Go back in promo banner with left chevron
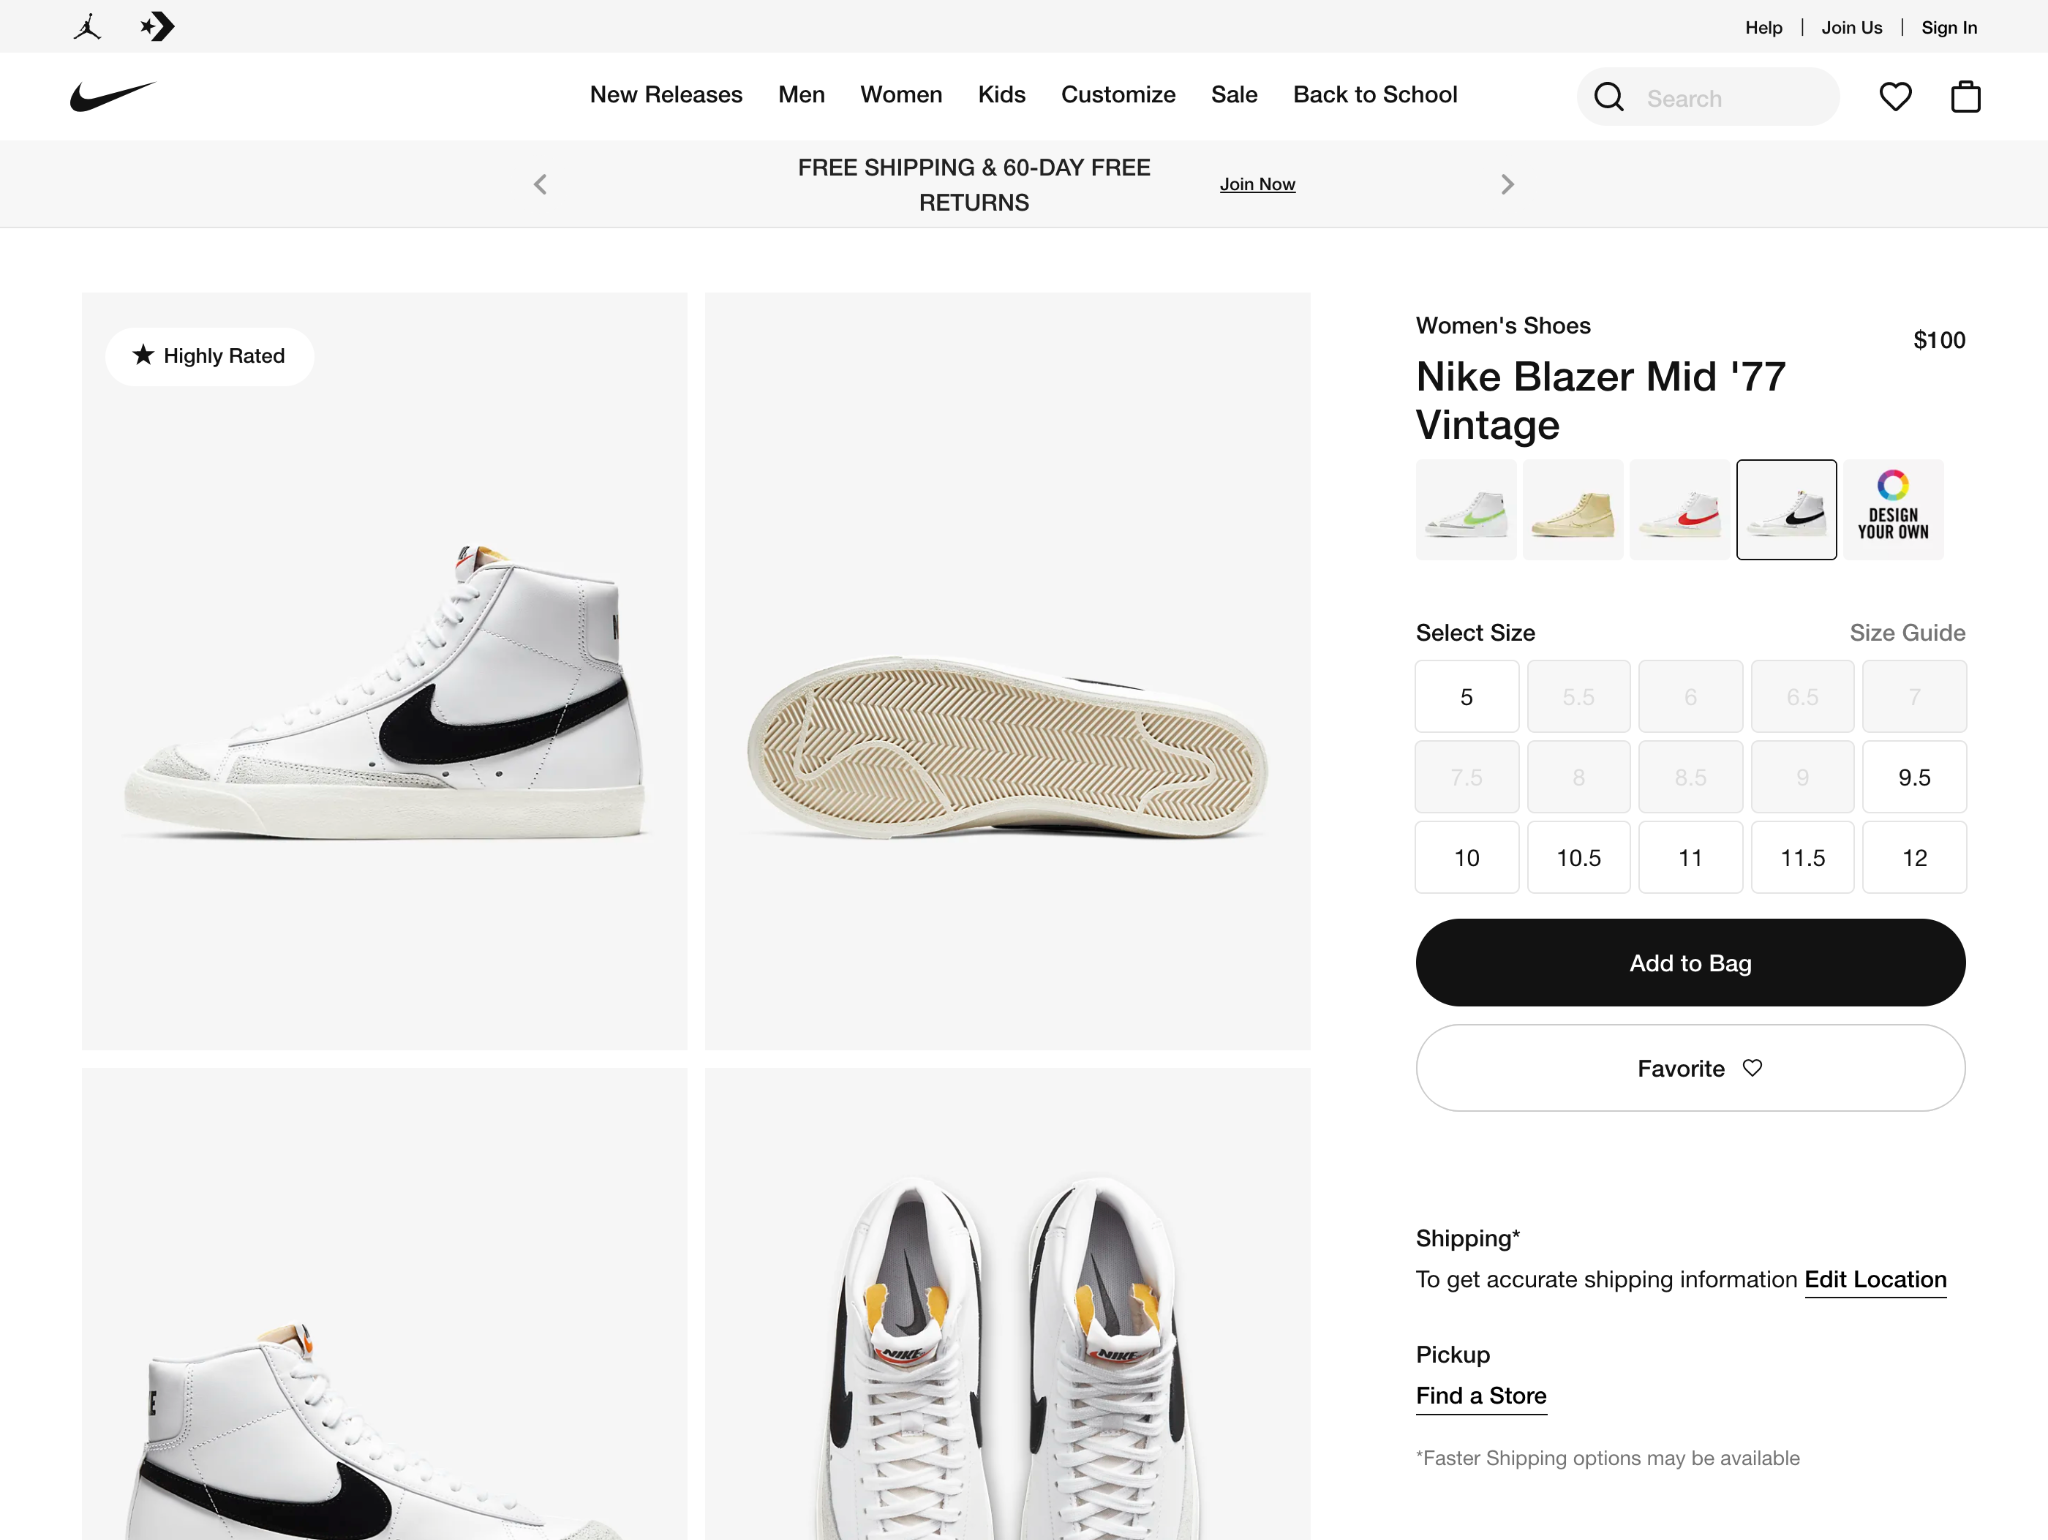The image size is (2048, 1540). (x=539, y=183)
